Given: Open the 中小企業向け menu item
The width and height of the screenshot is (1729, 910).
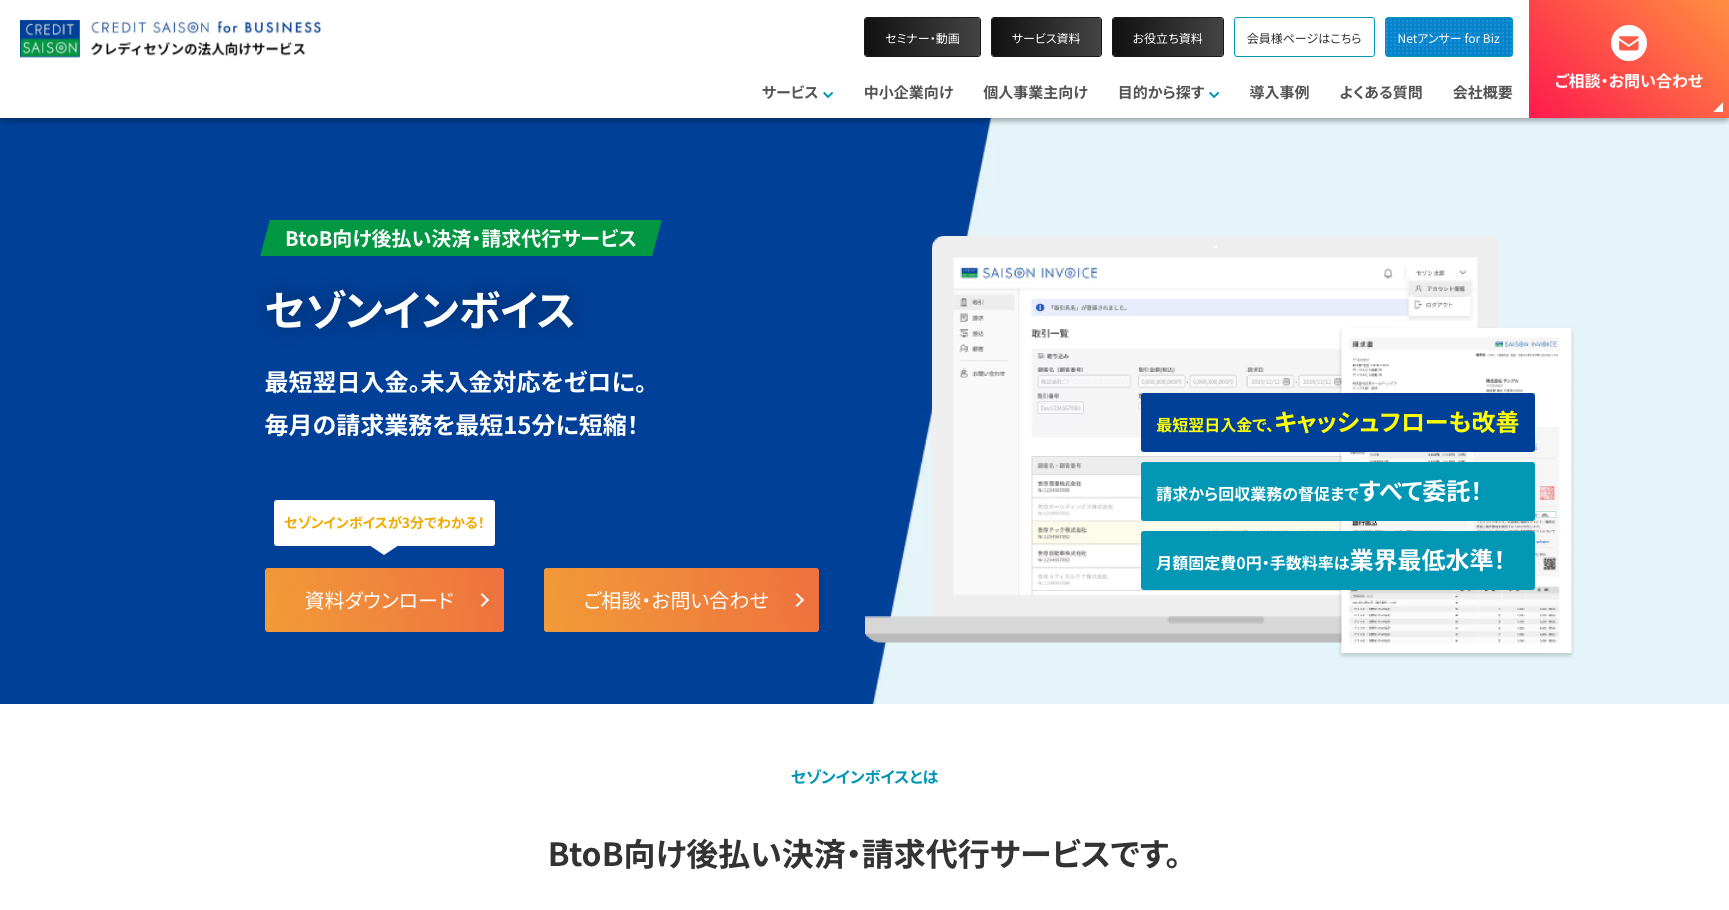Looking at the screenshot, I should point(908,92).
